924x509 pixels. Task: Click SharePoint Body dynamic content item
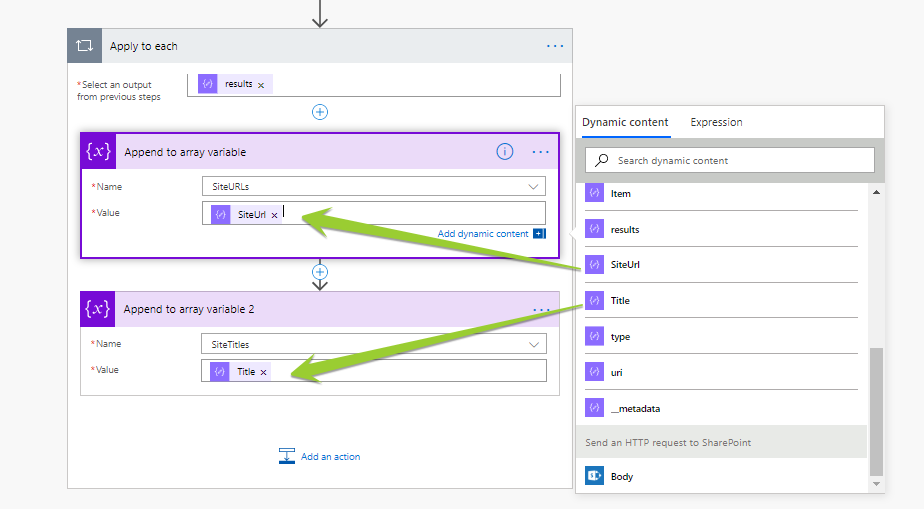[621, 477]
